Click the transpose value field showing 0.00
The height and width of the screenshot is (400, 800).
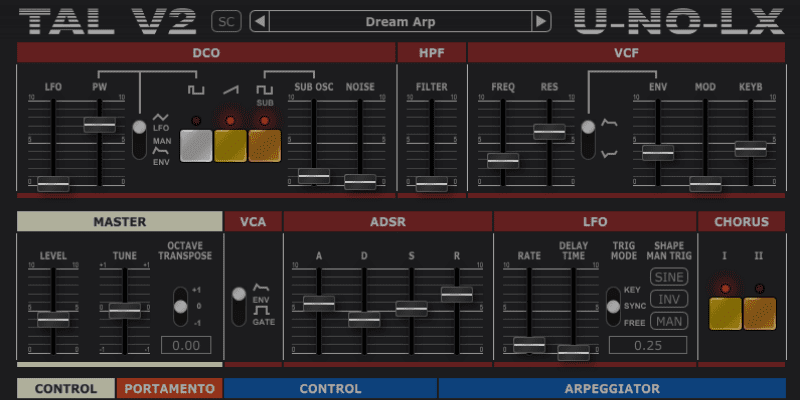(x=186, y=345)
